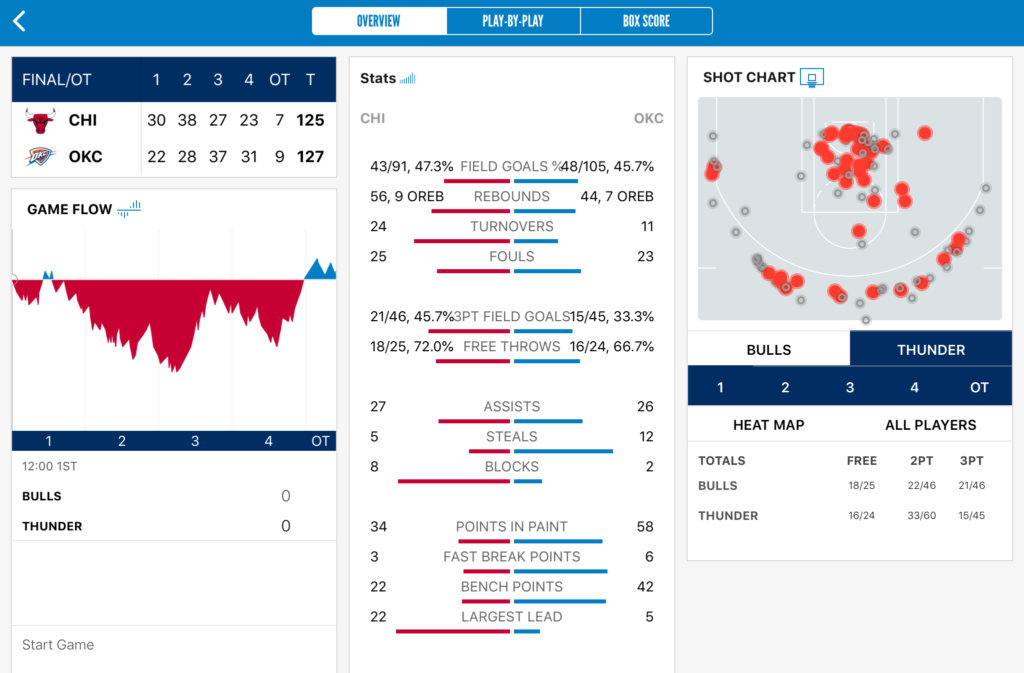Open the Box Score tab
The image size is (1024, 673).
[646, 21]
